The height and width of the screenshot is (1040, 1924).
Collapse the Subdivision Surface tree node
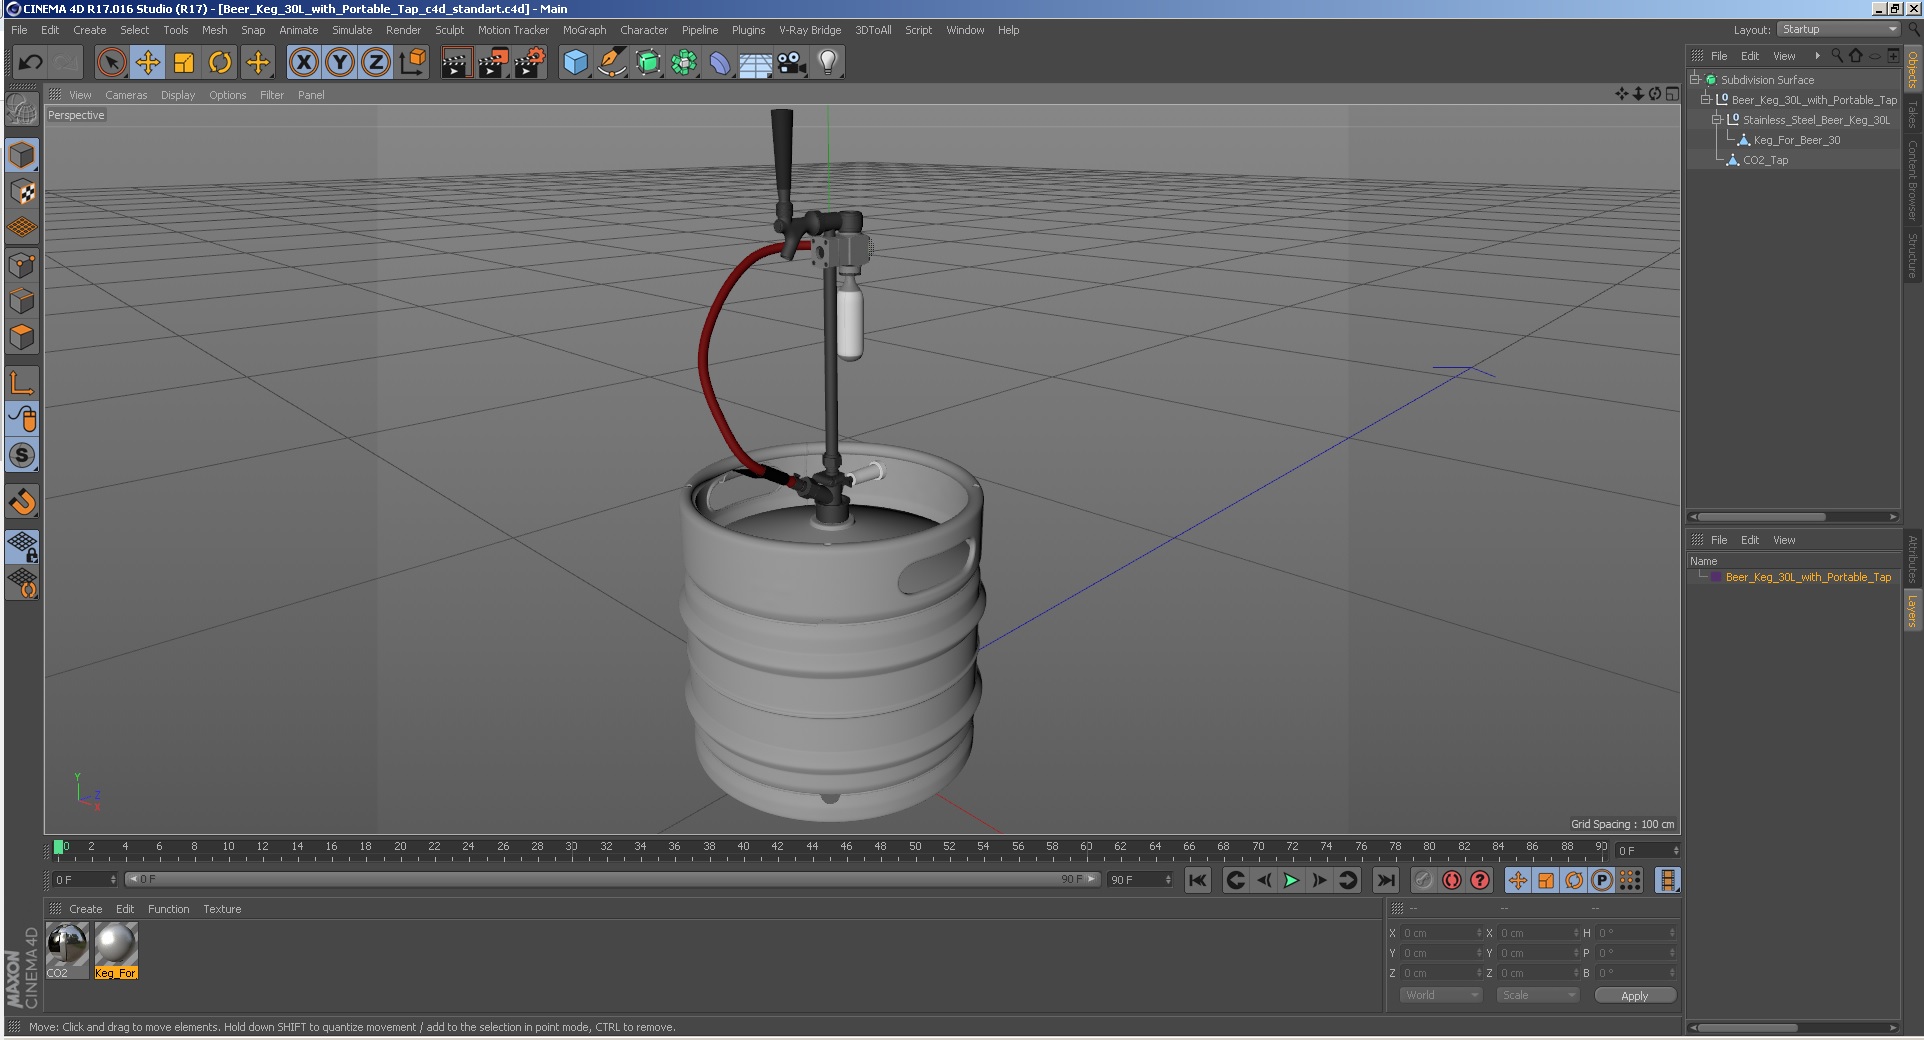1696,79
